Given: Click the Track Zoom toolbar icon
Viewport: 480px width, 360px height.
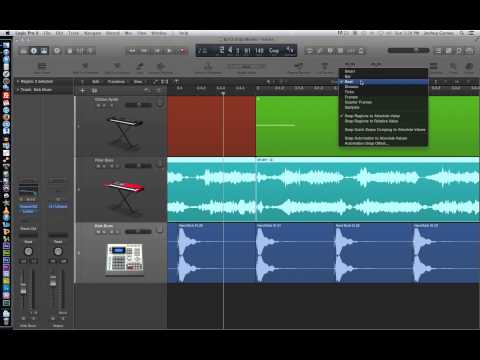Looking at the screenshot, I should [x=42, y=67].
